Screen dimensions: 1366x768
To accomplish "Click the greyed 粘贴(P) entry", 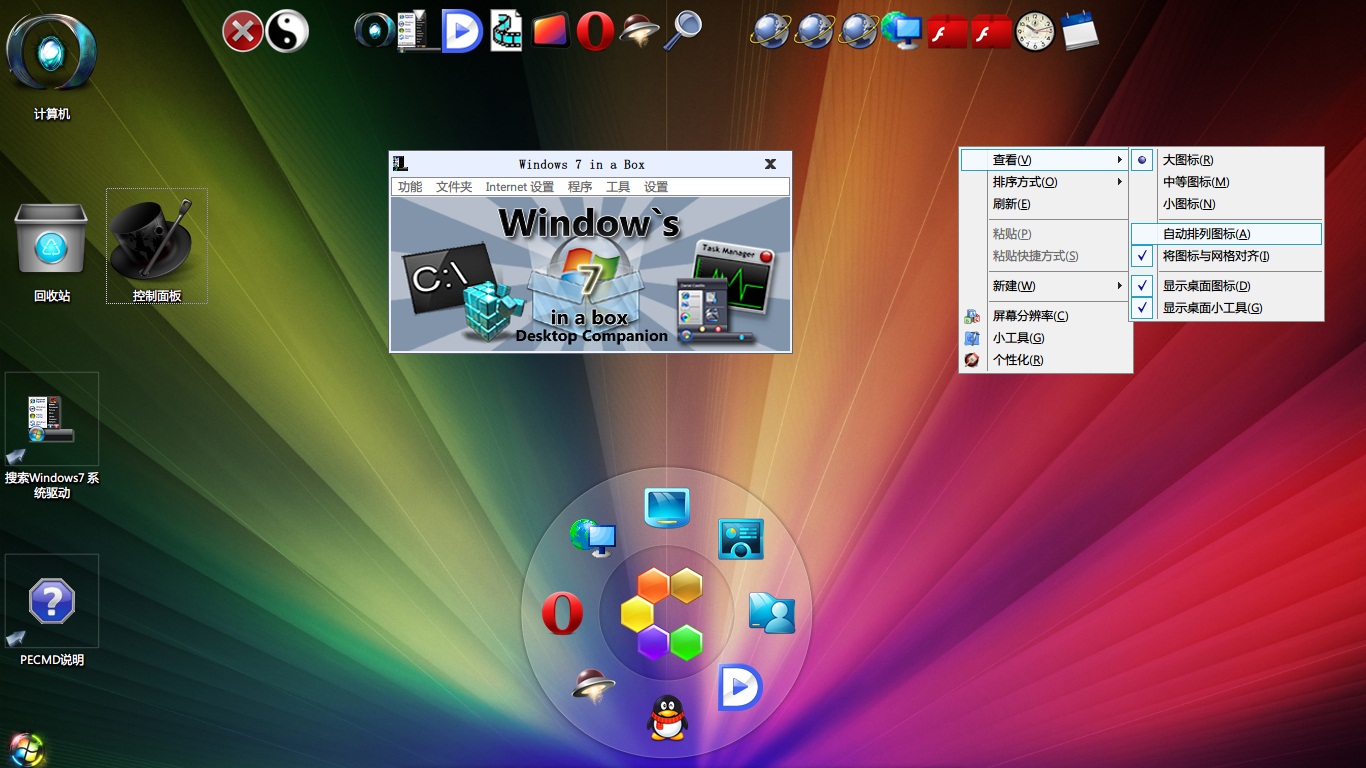I will 1045,234.
